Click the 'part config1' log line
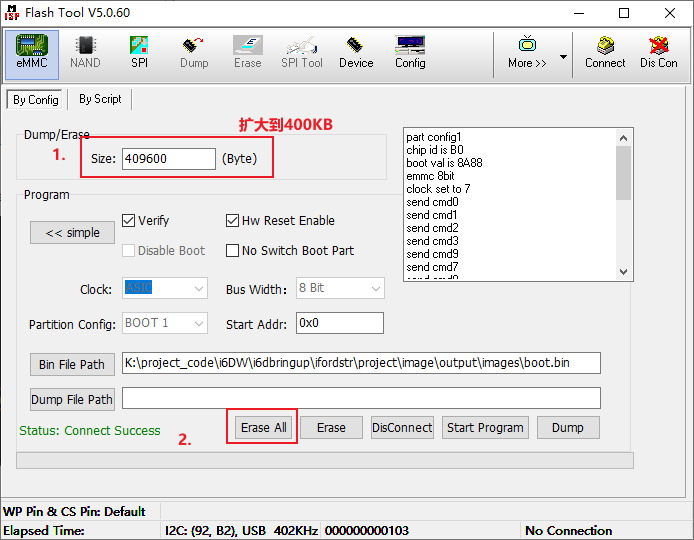 pyautogui.click(x=434, y=137)
